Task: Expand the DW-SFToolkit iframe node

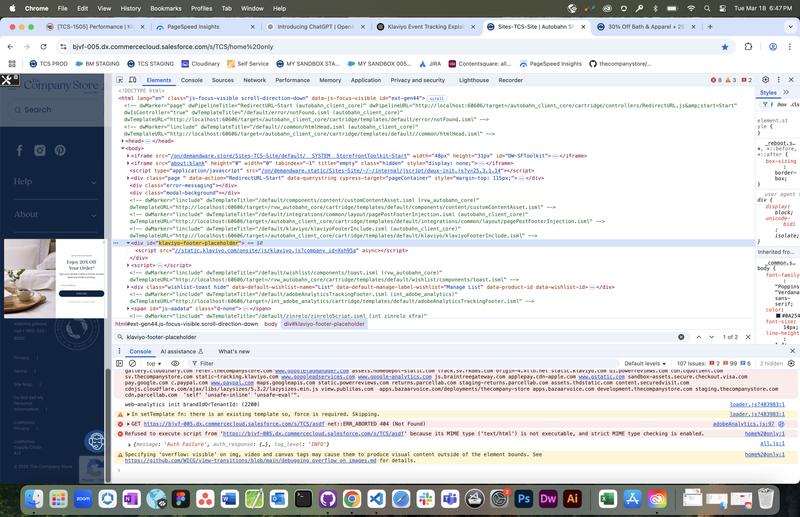Action: tap(128, 156)
